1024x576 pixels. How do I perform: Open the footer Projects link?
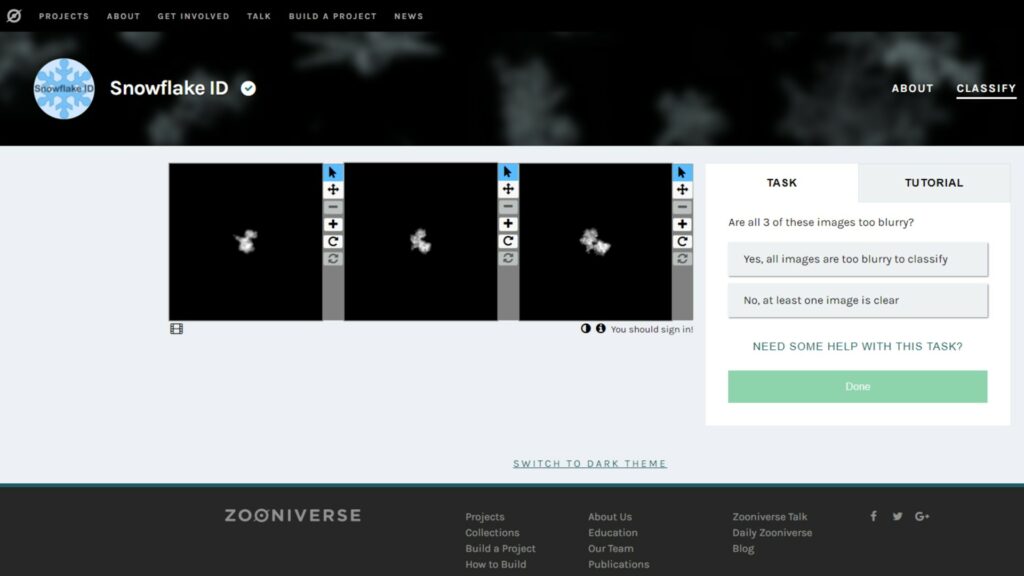[x=485, y=517]
